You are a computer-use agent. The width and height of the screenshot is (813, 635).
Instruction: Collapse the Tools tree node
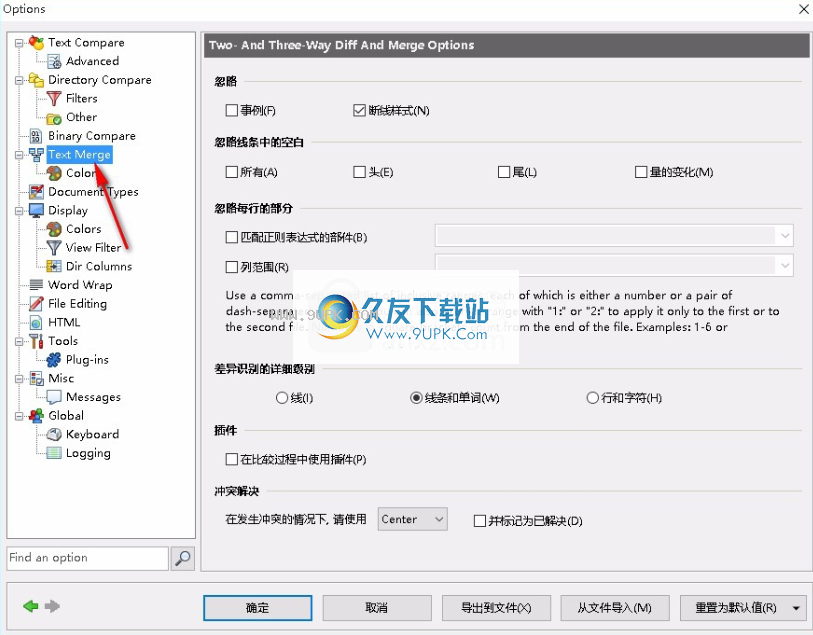click(19, 342)
